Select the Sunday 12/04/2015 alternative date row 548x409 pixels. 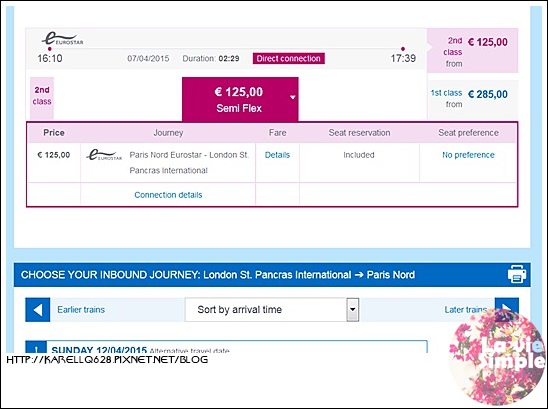tap(226, 347)
